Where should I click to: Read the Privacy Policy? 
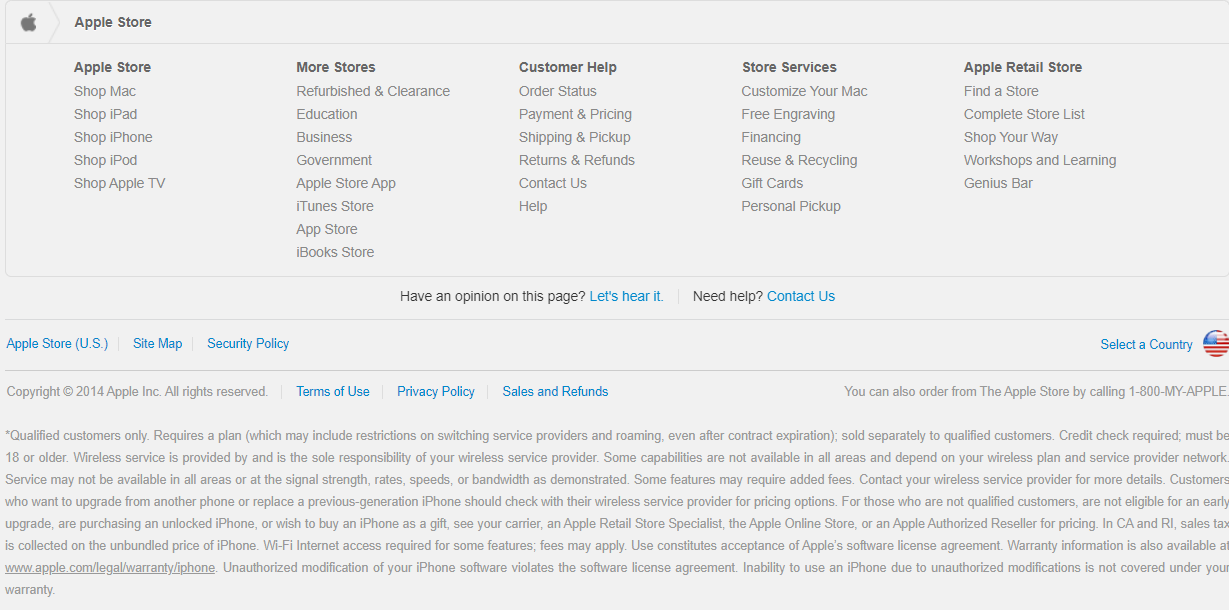pyautogui.click(x=436, y=391)
